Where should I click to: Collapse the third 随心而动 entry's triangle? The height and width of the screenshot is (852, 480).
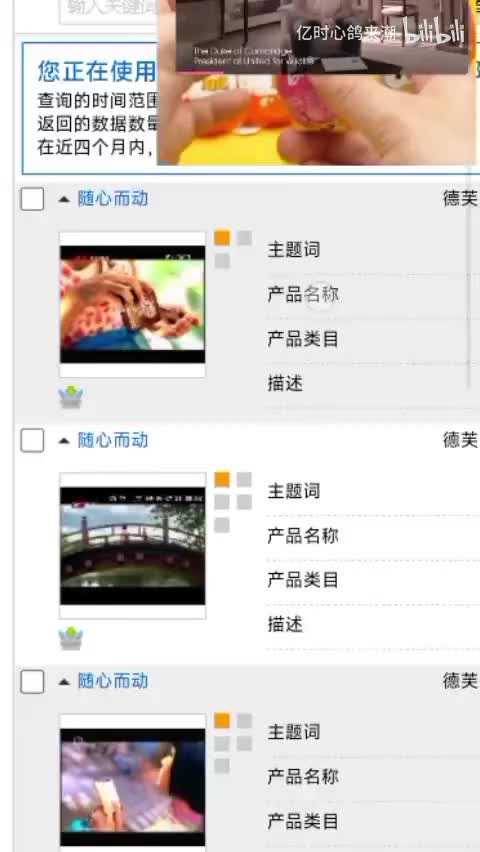point(64,682)
